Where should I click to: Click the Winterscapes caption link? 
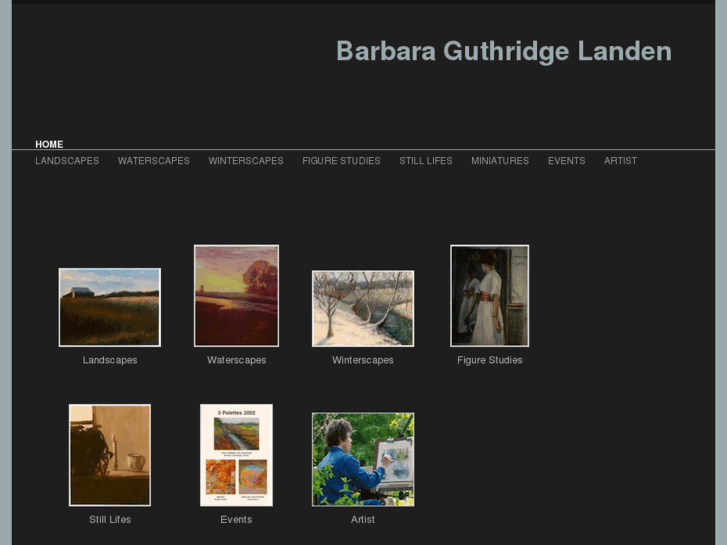click(x=363, y=360)
